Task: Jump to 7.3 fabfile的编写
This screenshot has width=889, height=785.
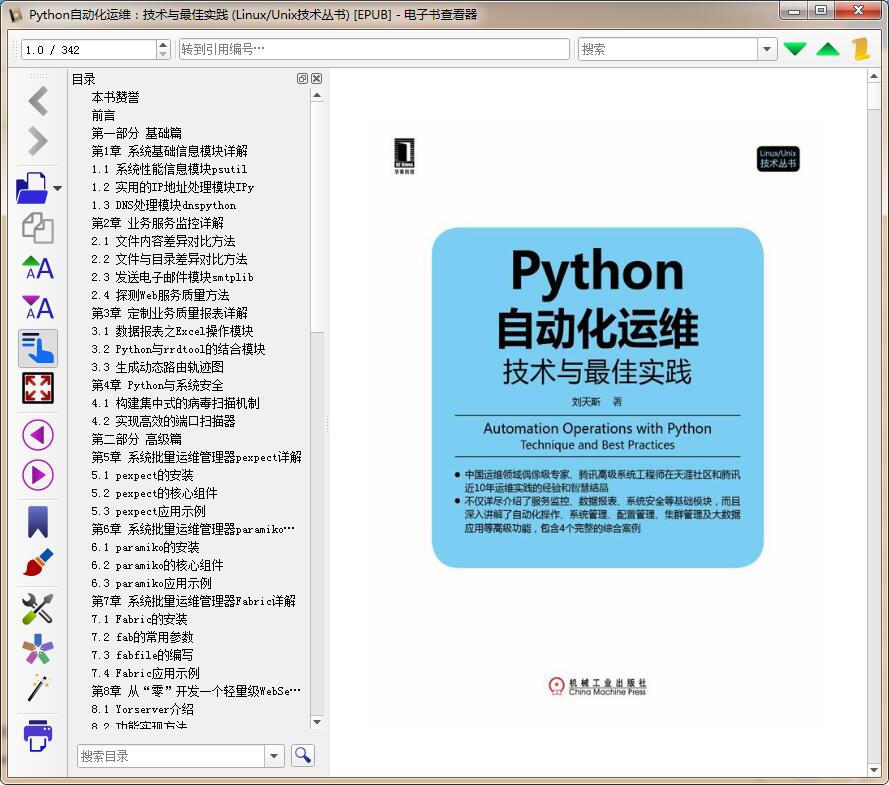Action: pyautogui.click(x=142, y=655)
